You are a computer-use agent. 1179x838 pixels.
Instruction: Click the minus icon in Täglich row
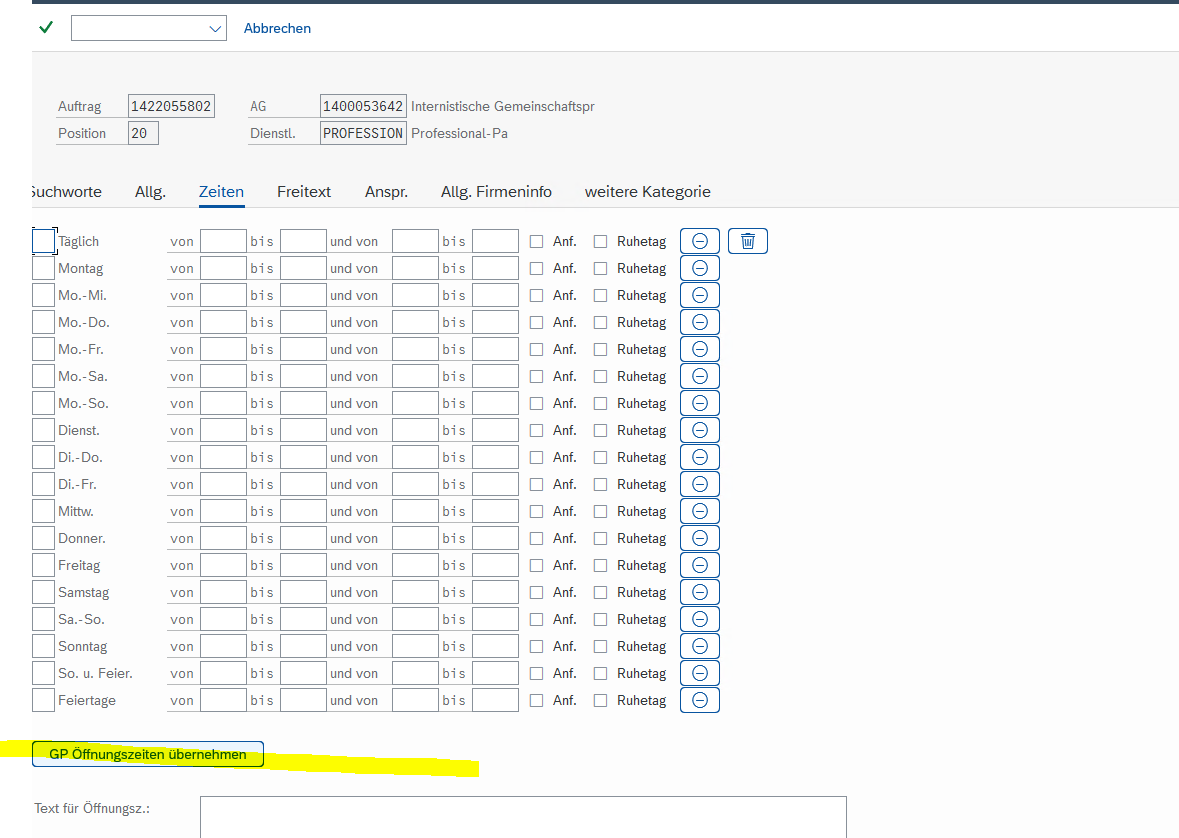(700, 241)
